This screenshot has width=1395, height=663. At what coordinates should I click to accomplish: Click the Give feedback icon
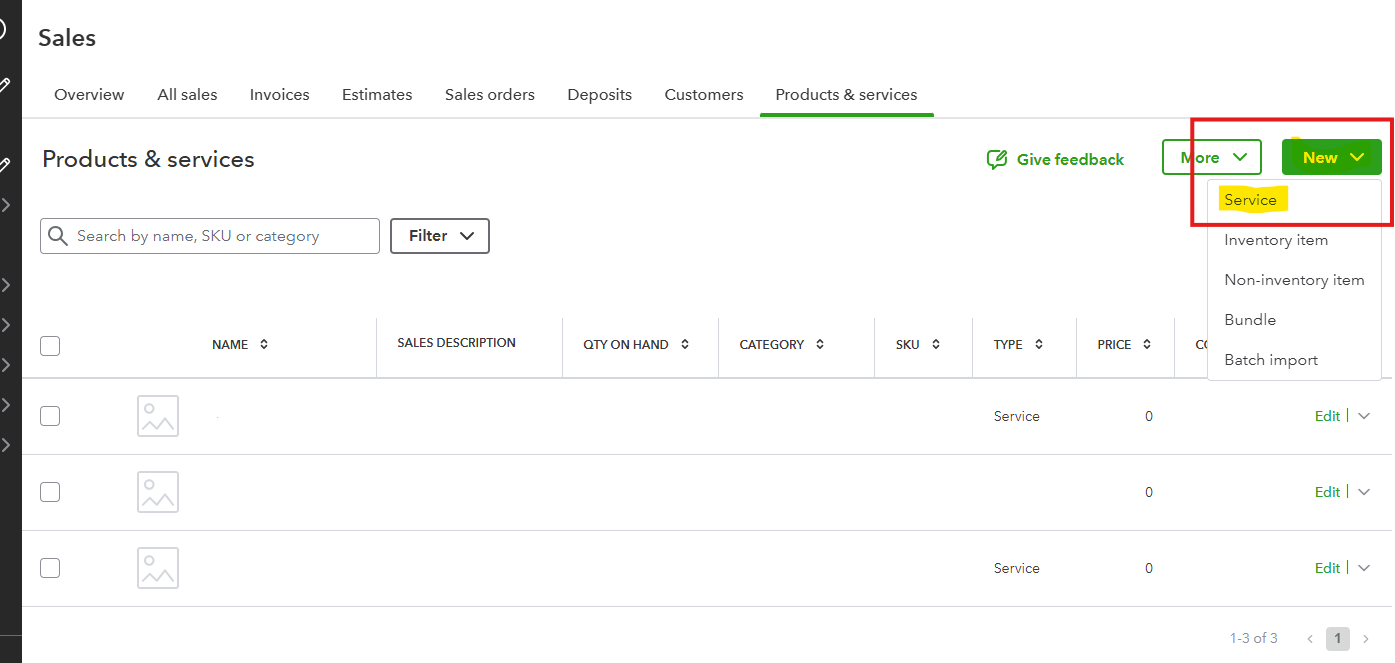click(997, 160)
